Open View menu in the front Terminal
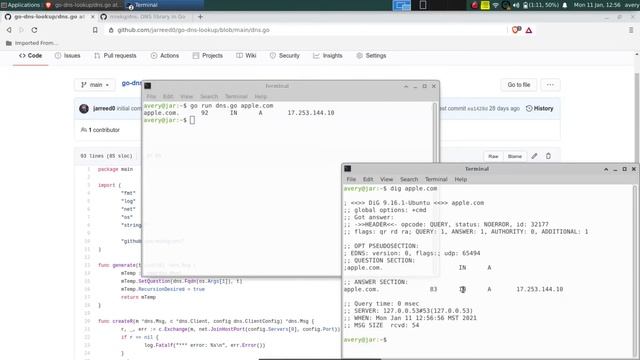 point(387,179)
